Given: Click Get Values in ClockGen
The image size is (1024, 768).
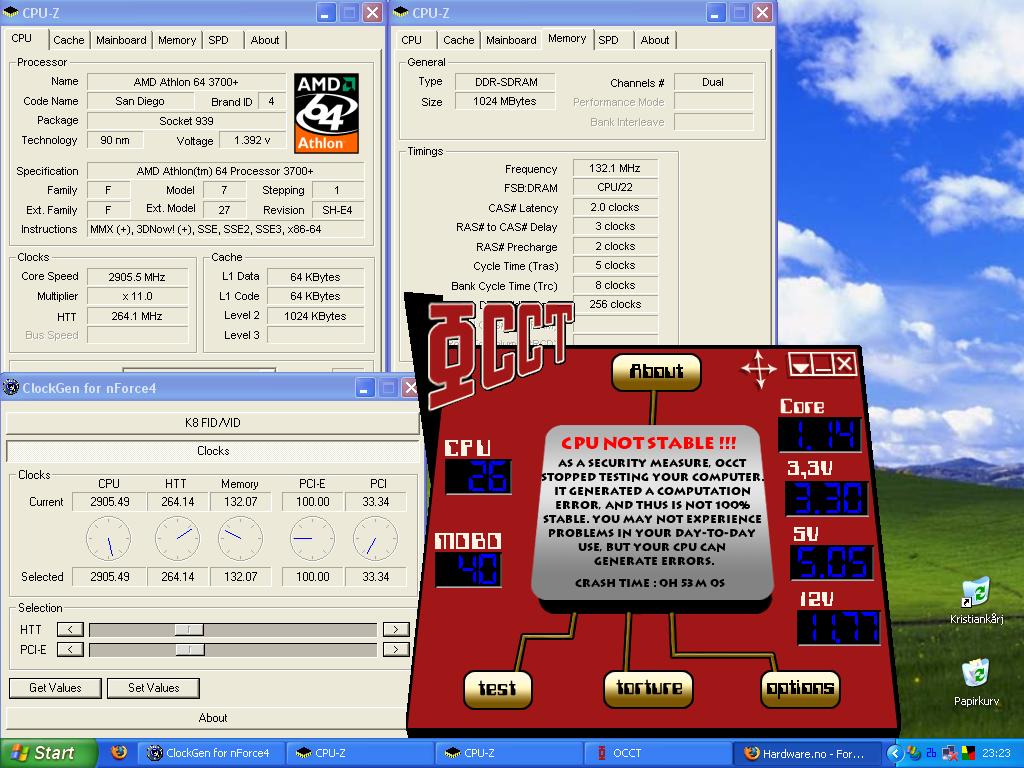Looking at the screenshot, I should point(55,688).
